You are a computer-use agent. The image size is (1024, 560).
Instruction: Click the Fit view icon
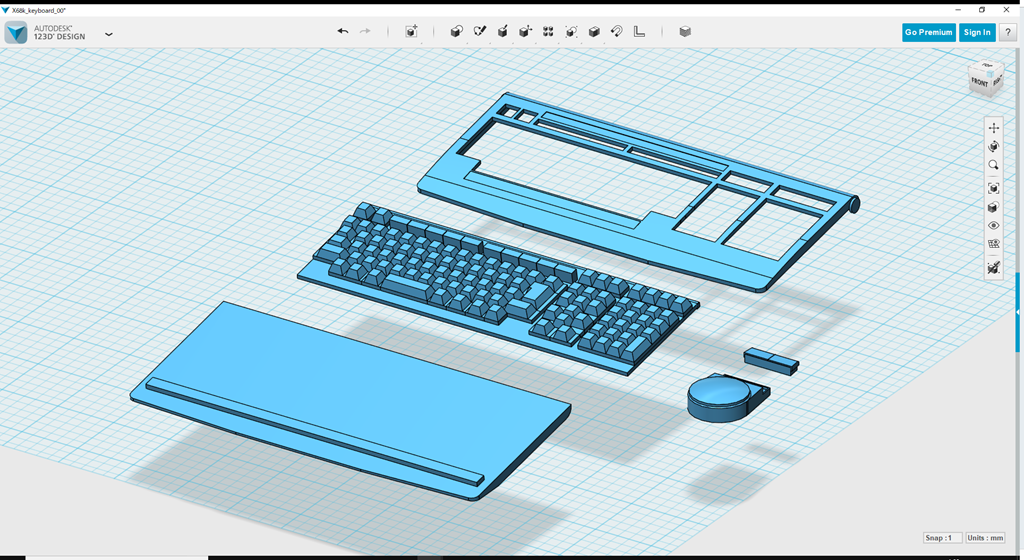click(993, 188)
